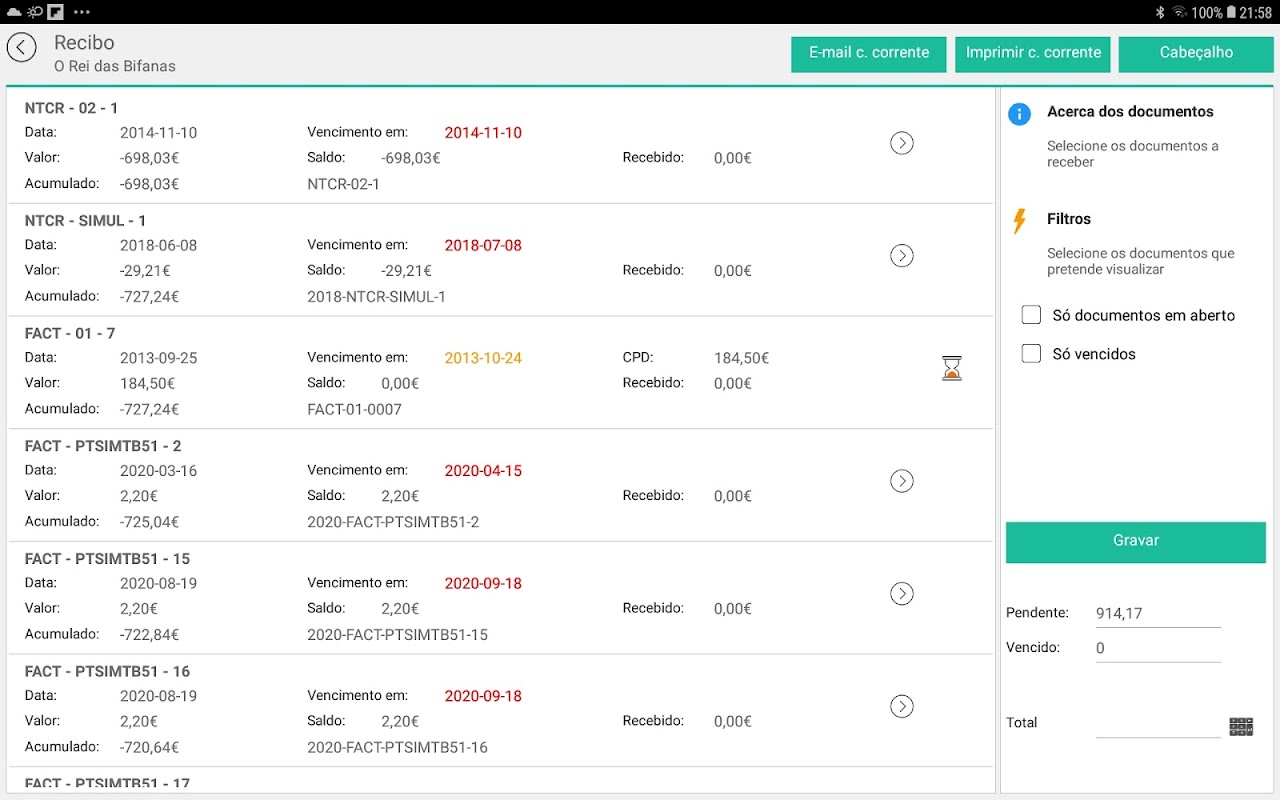Tap the hourglass icon on FACT - 01 - 7
1280x800 pixels.
tap(952, 368)
